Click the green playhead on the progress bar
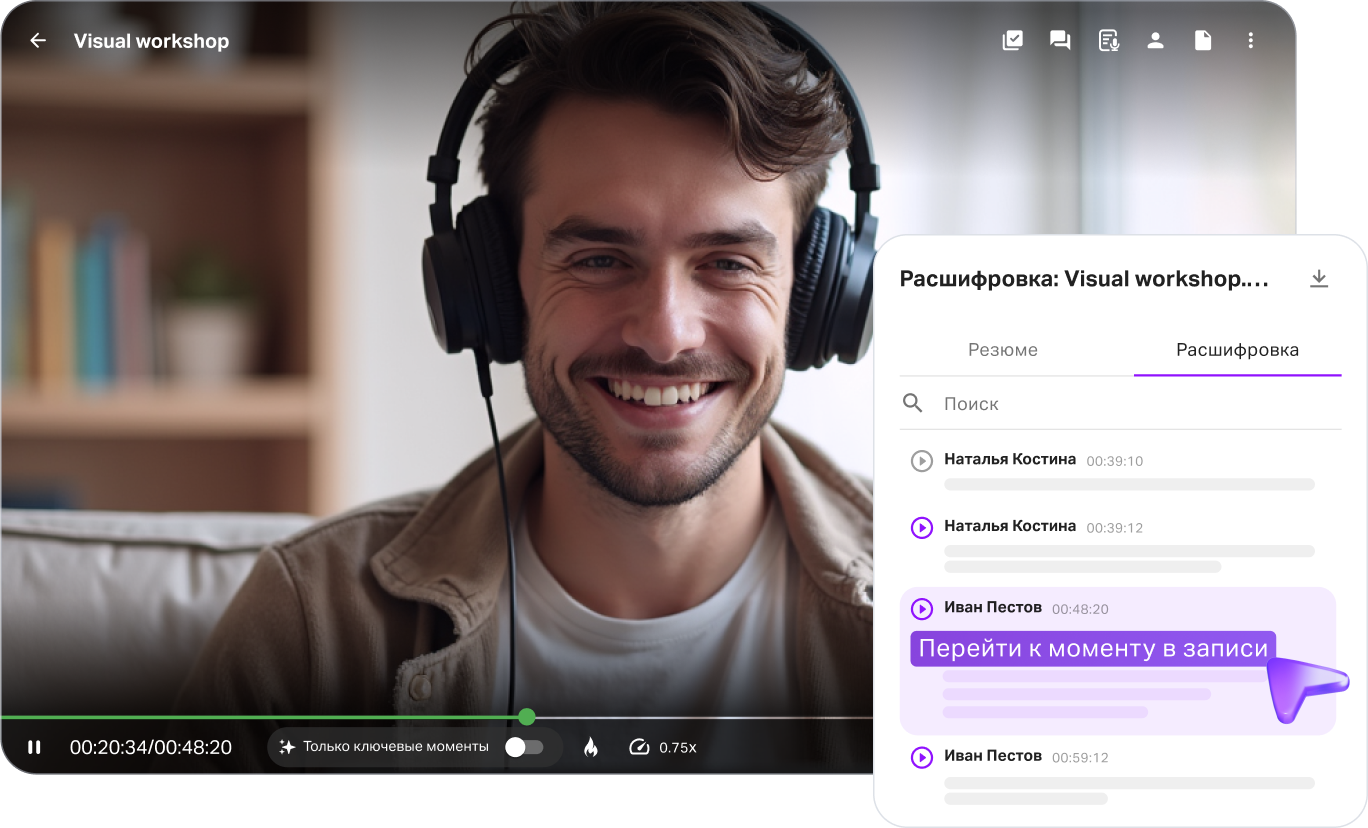1368x828 pixels. pyautogui.click(x=527, y=716)
